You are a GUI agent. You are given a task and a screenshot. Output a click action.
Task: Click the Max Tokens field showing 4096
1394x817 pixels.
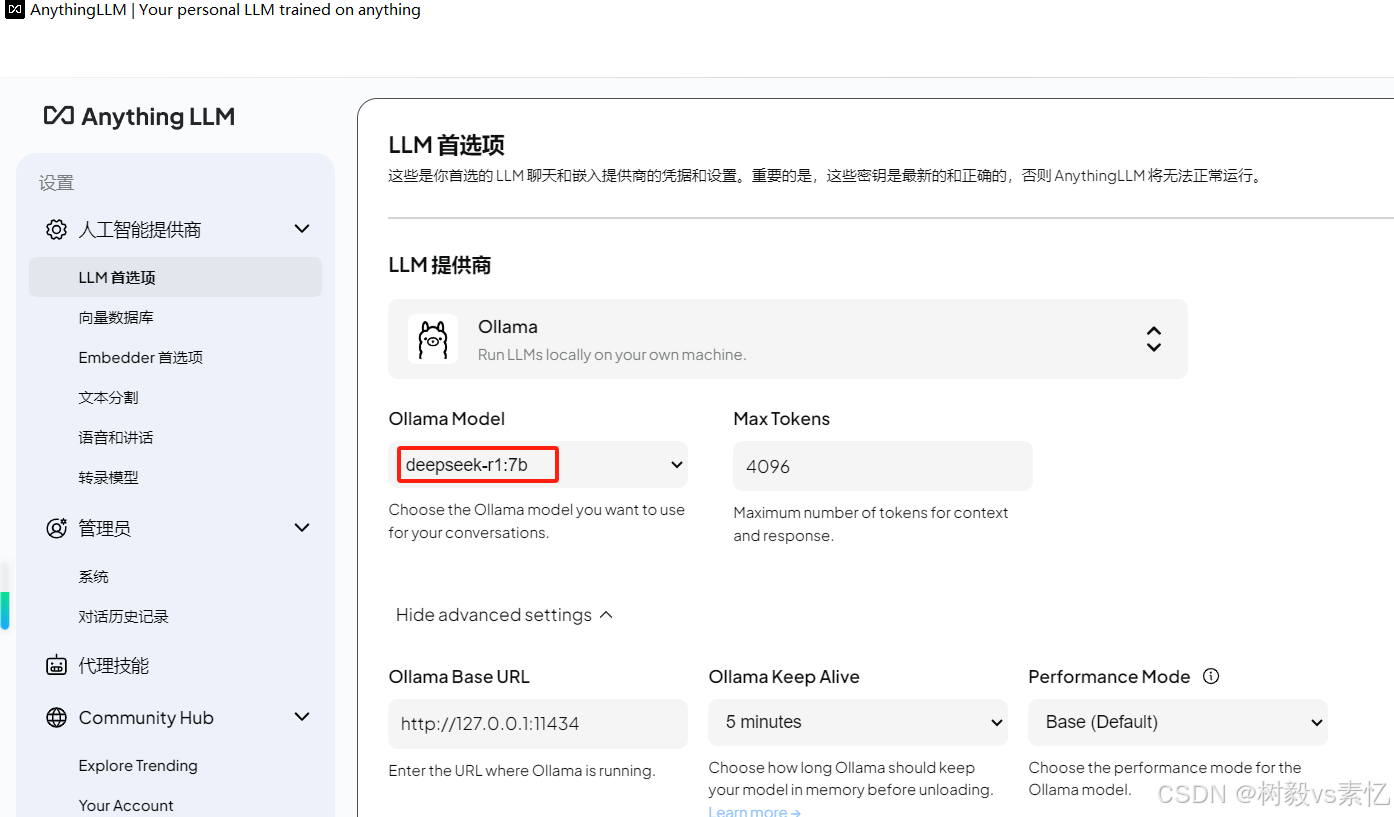pos(883,466)
